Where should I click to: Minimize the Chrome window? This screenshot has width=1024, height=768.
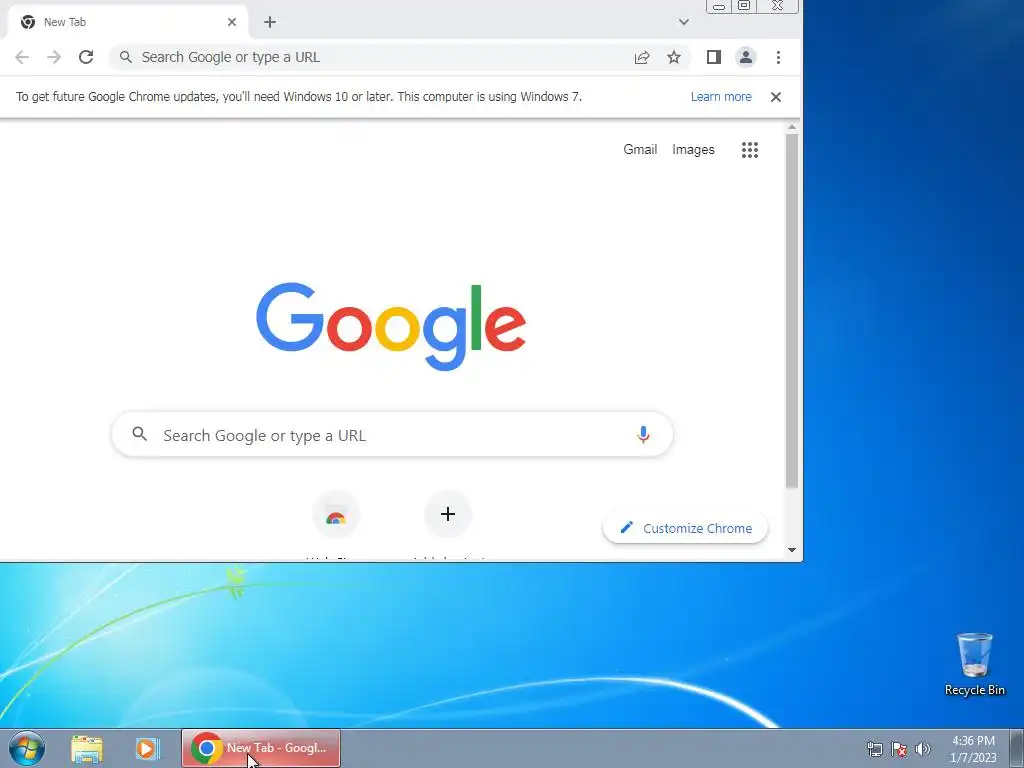[x=718, y=6]
